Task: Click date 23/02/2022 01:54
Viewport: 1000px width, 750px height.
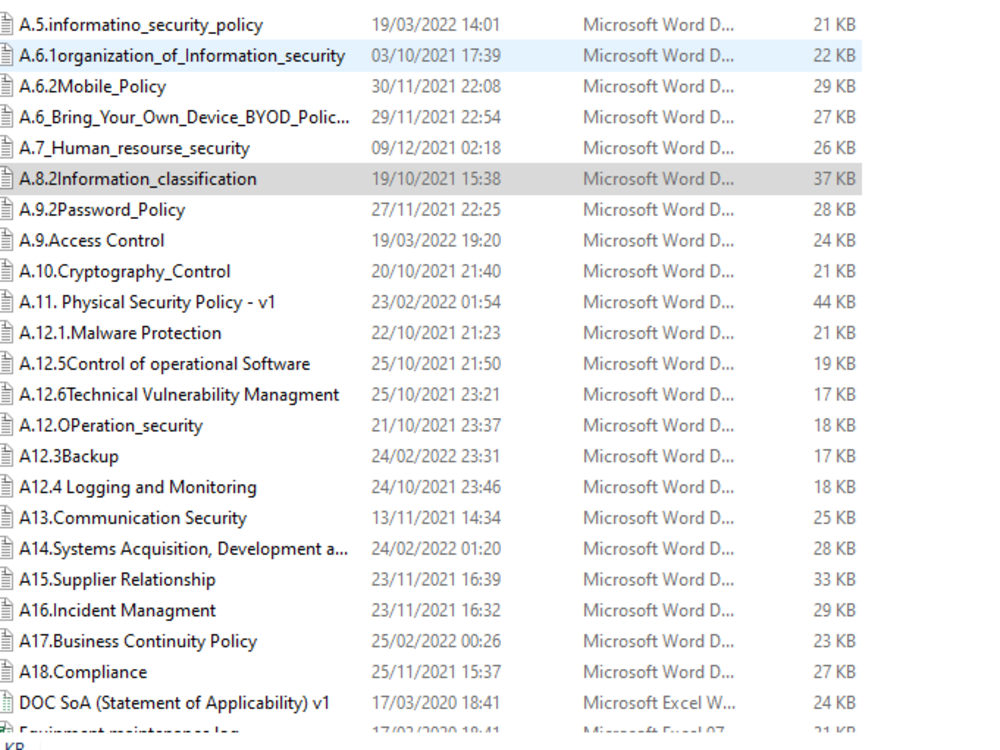Action: [436, 302]
